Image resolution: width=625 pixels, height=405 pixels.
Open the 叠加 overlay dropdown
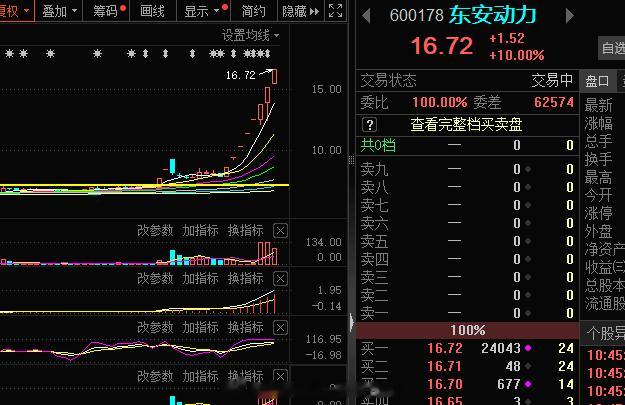[x=59, y=11]
